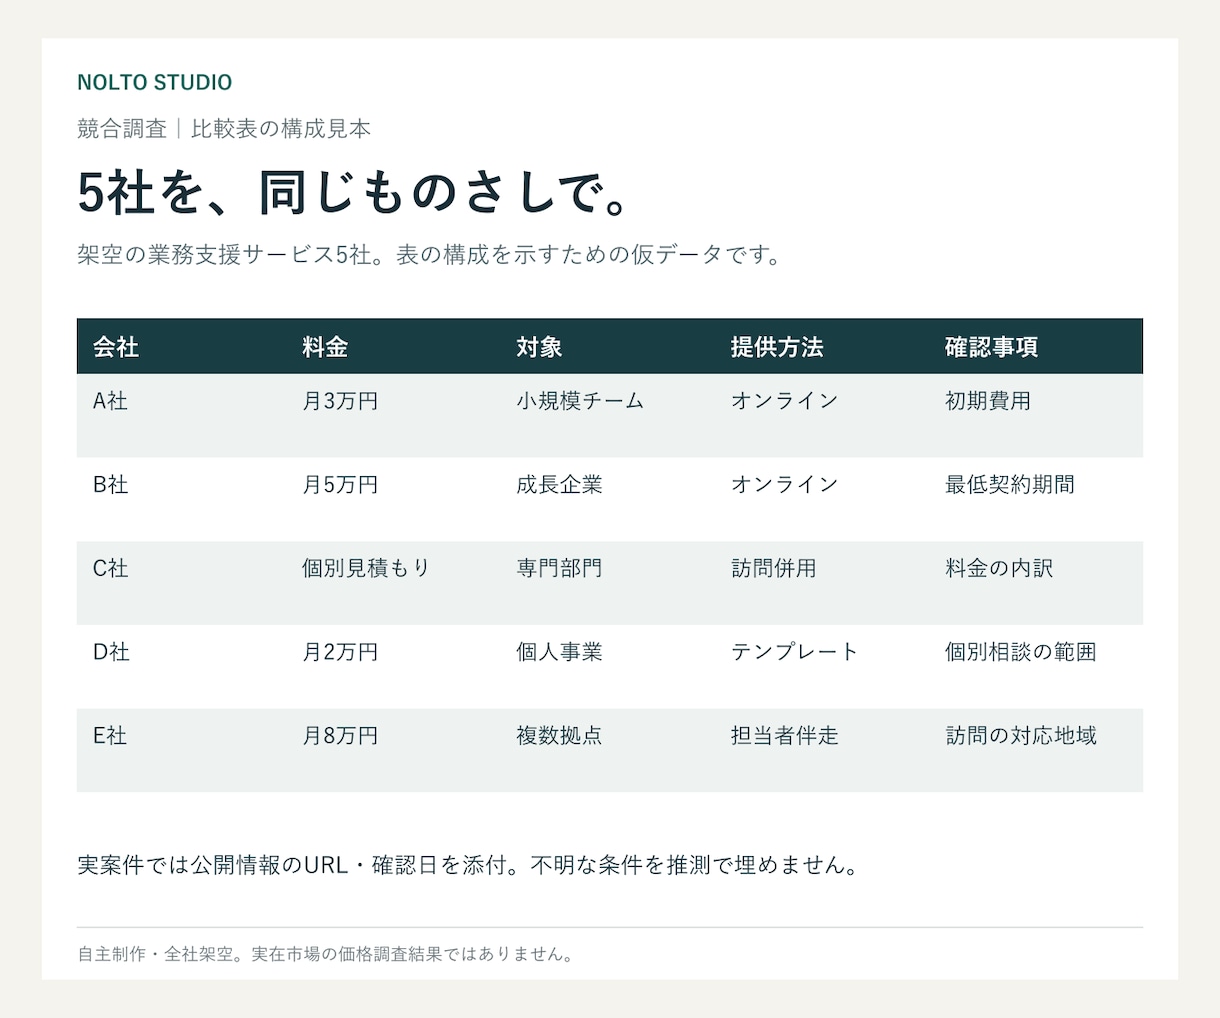The height and width of the screenshot is (1018, 1220).
Task: Click the 確認事項 column header
Action: click(991, 347)
